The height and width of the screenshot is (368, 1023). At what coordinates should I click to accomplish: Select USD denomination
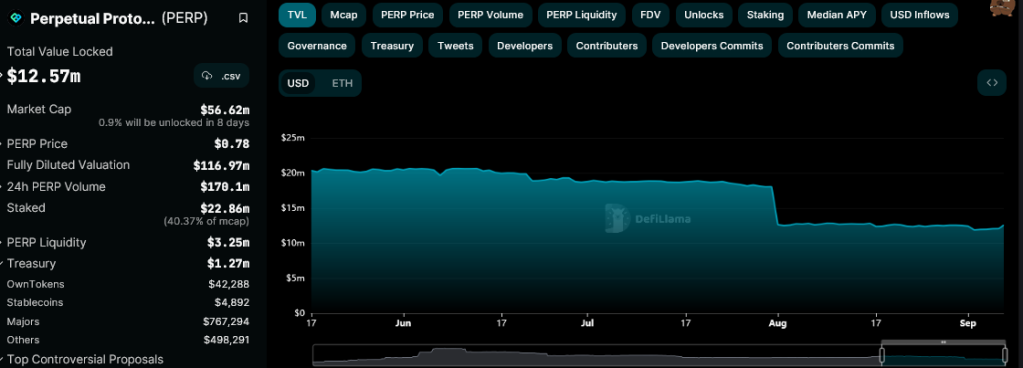[298, 83]
